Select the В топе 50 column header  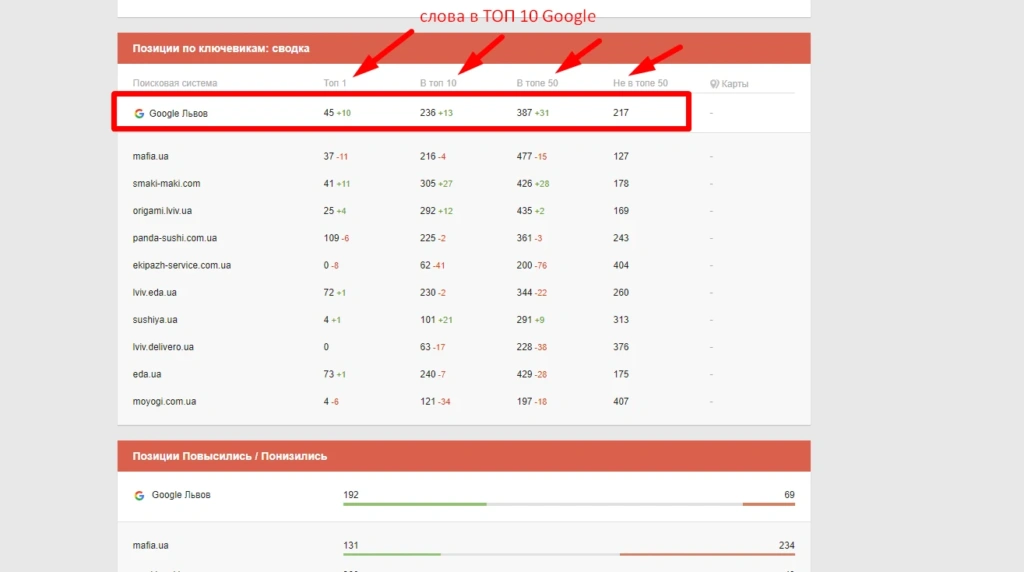click(x=537, y=83)
